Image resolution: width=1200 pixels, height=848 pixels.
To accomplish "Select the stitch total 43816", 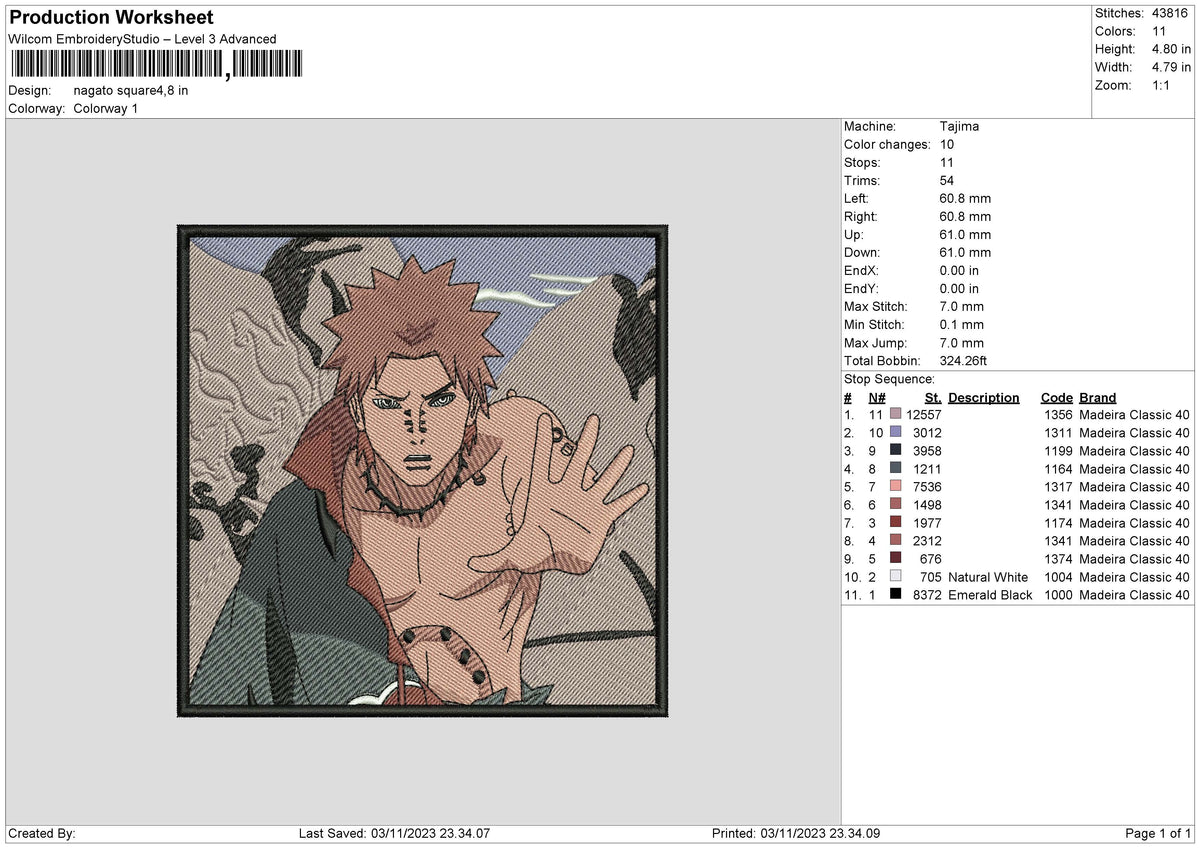I will (x=1172, y=13).
